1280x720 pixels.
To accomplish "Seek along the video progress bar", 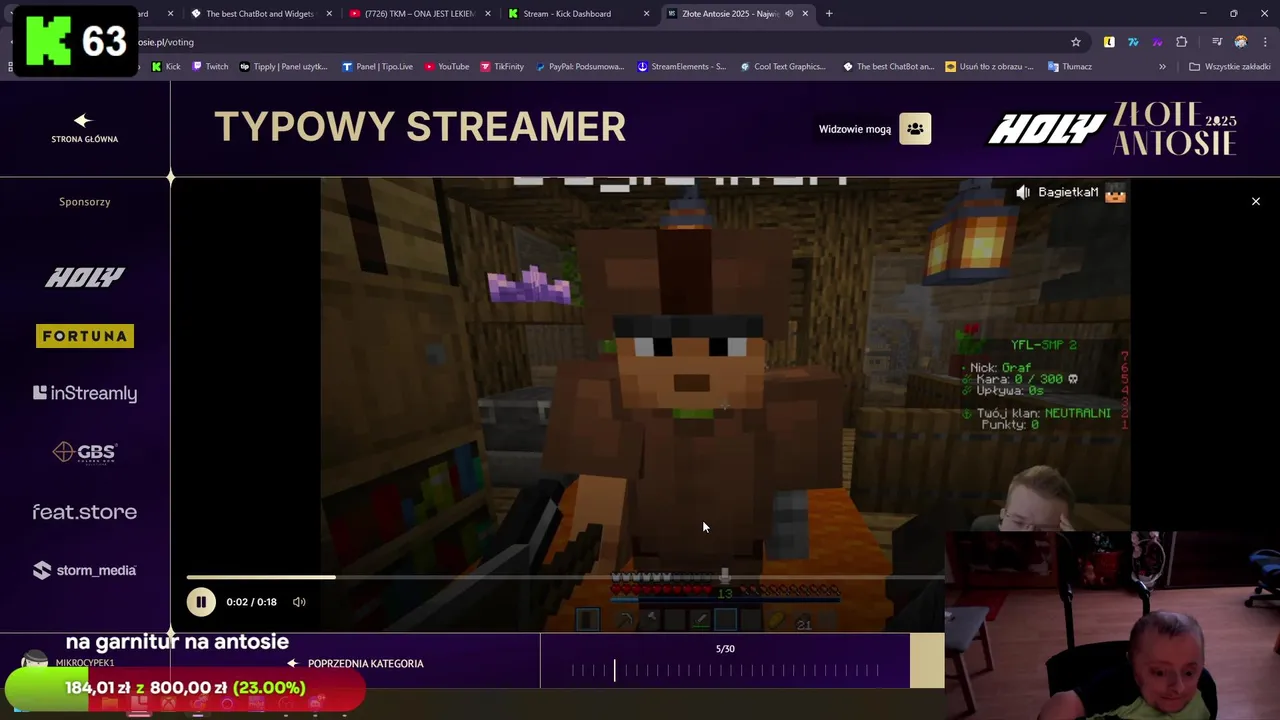I will [x=565, y=577].
